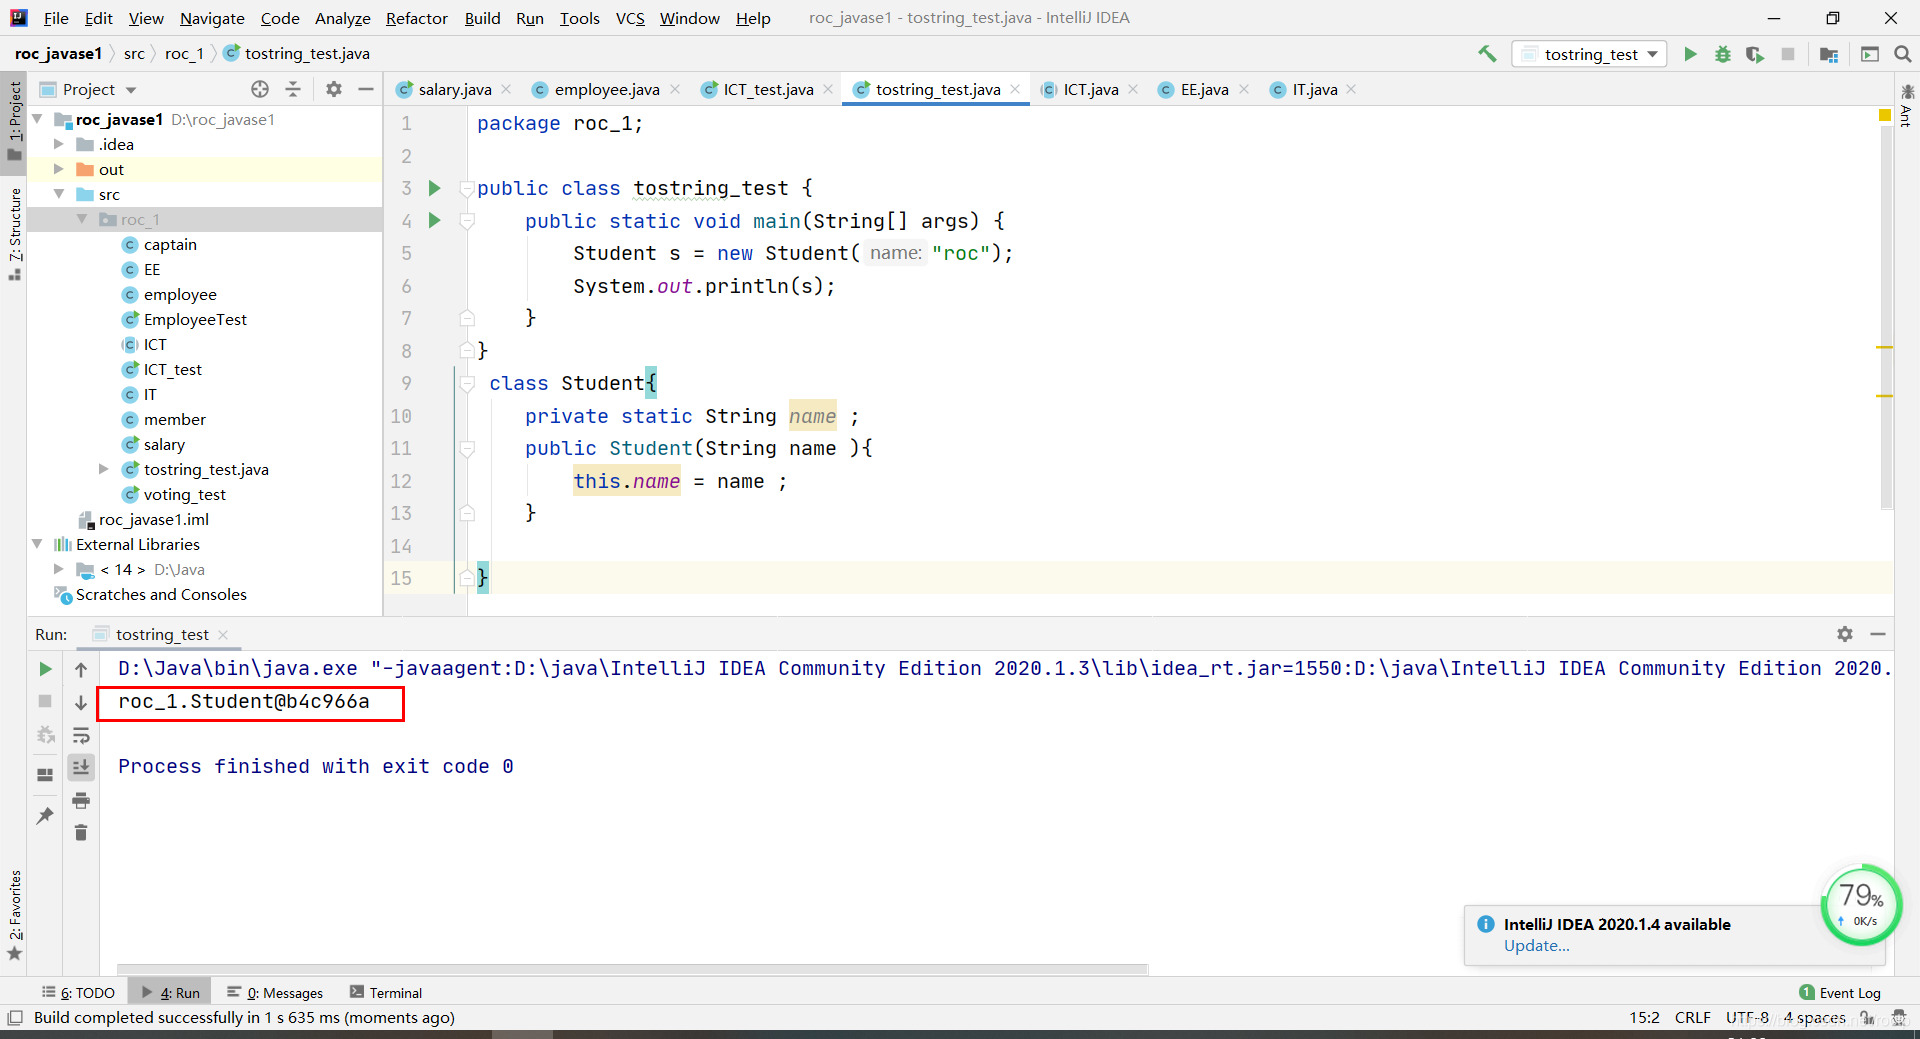Switch to EE.java tab
This screenshot has width=1920, height=1039.
point(1204,89)
